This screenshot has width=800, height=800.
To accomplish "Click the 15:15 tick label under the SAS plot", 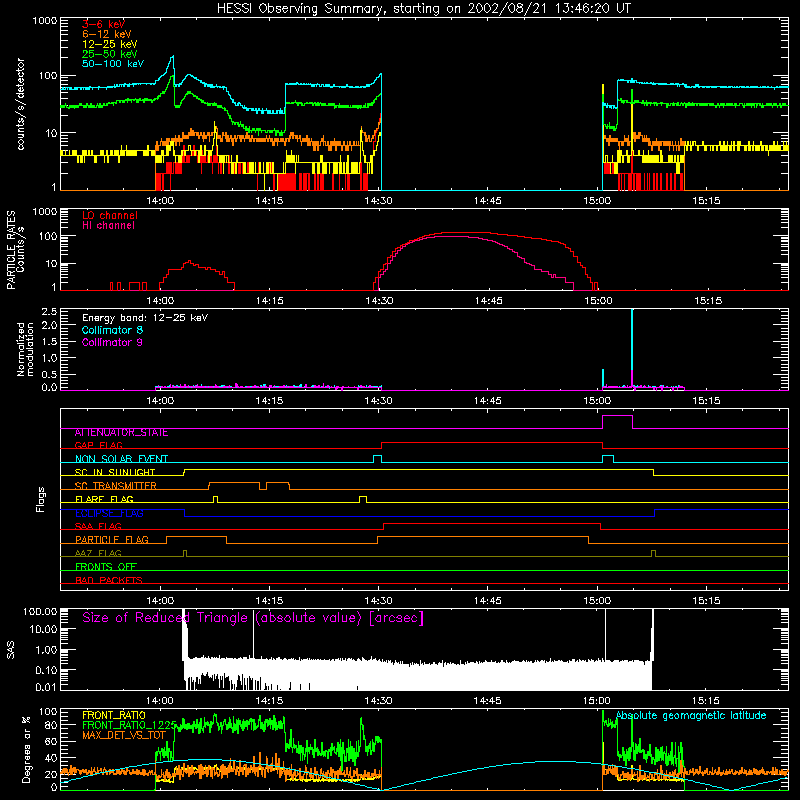I will click(x=706, y=701).
